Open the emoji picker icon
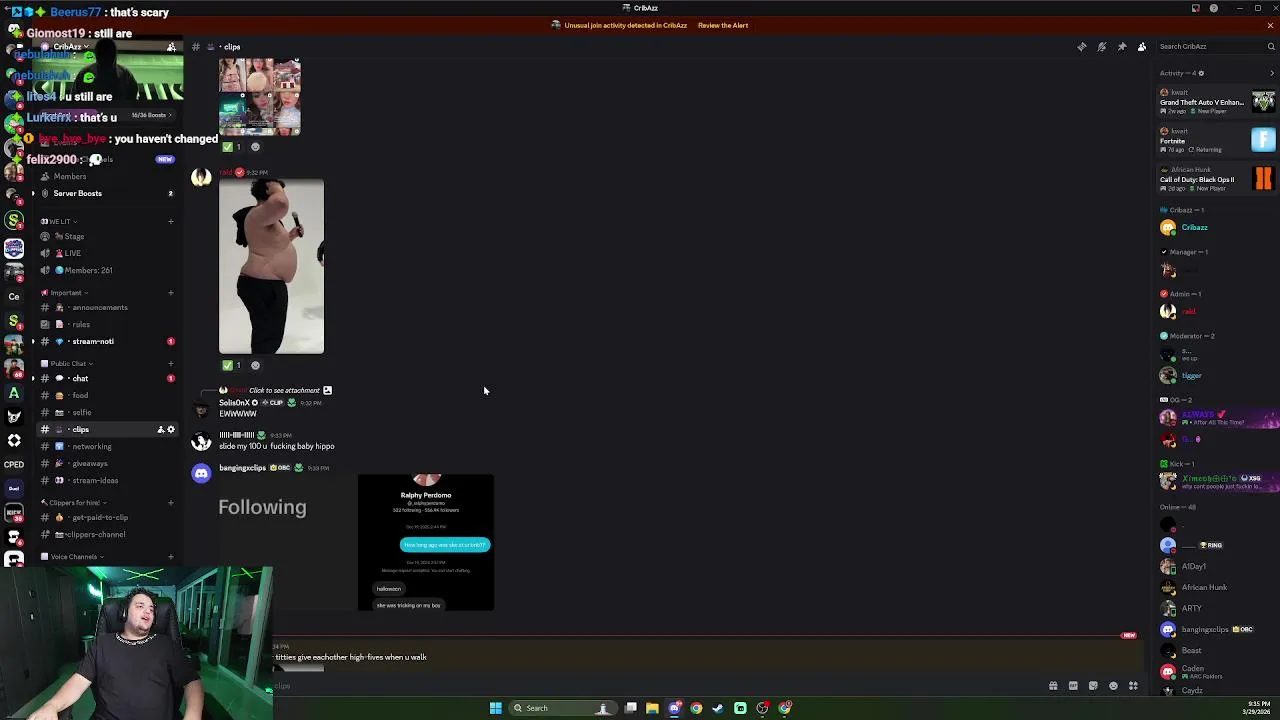The width and height of the screenshot is (1280, 720). point(1113,686)
